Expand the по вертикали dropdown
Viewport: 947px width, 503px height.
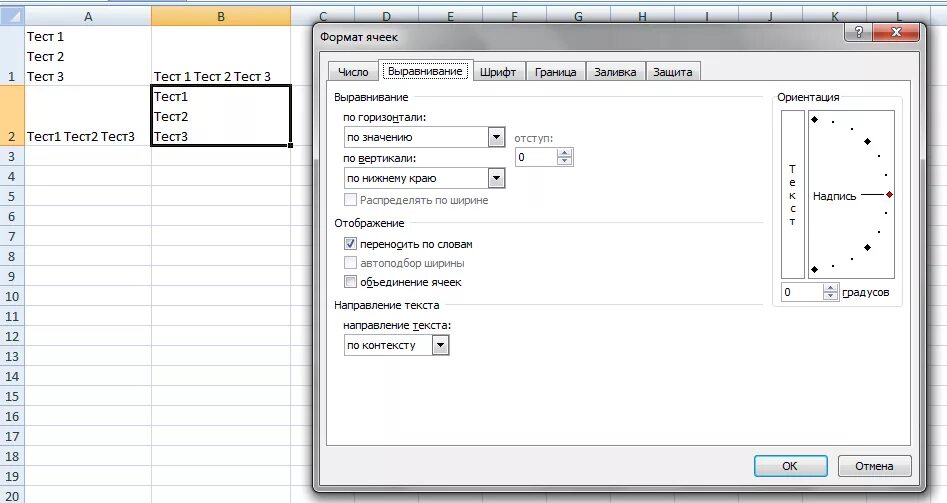click(x=496, y=178)
